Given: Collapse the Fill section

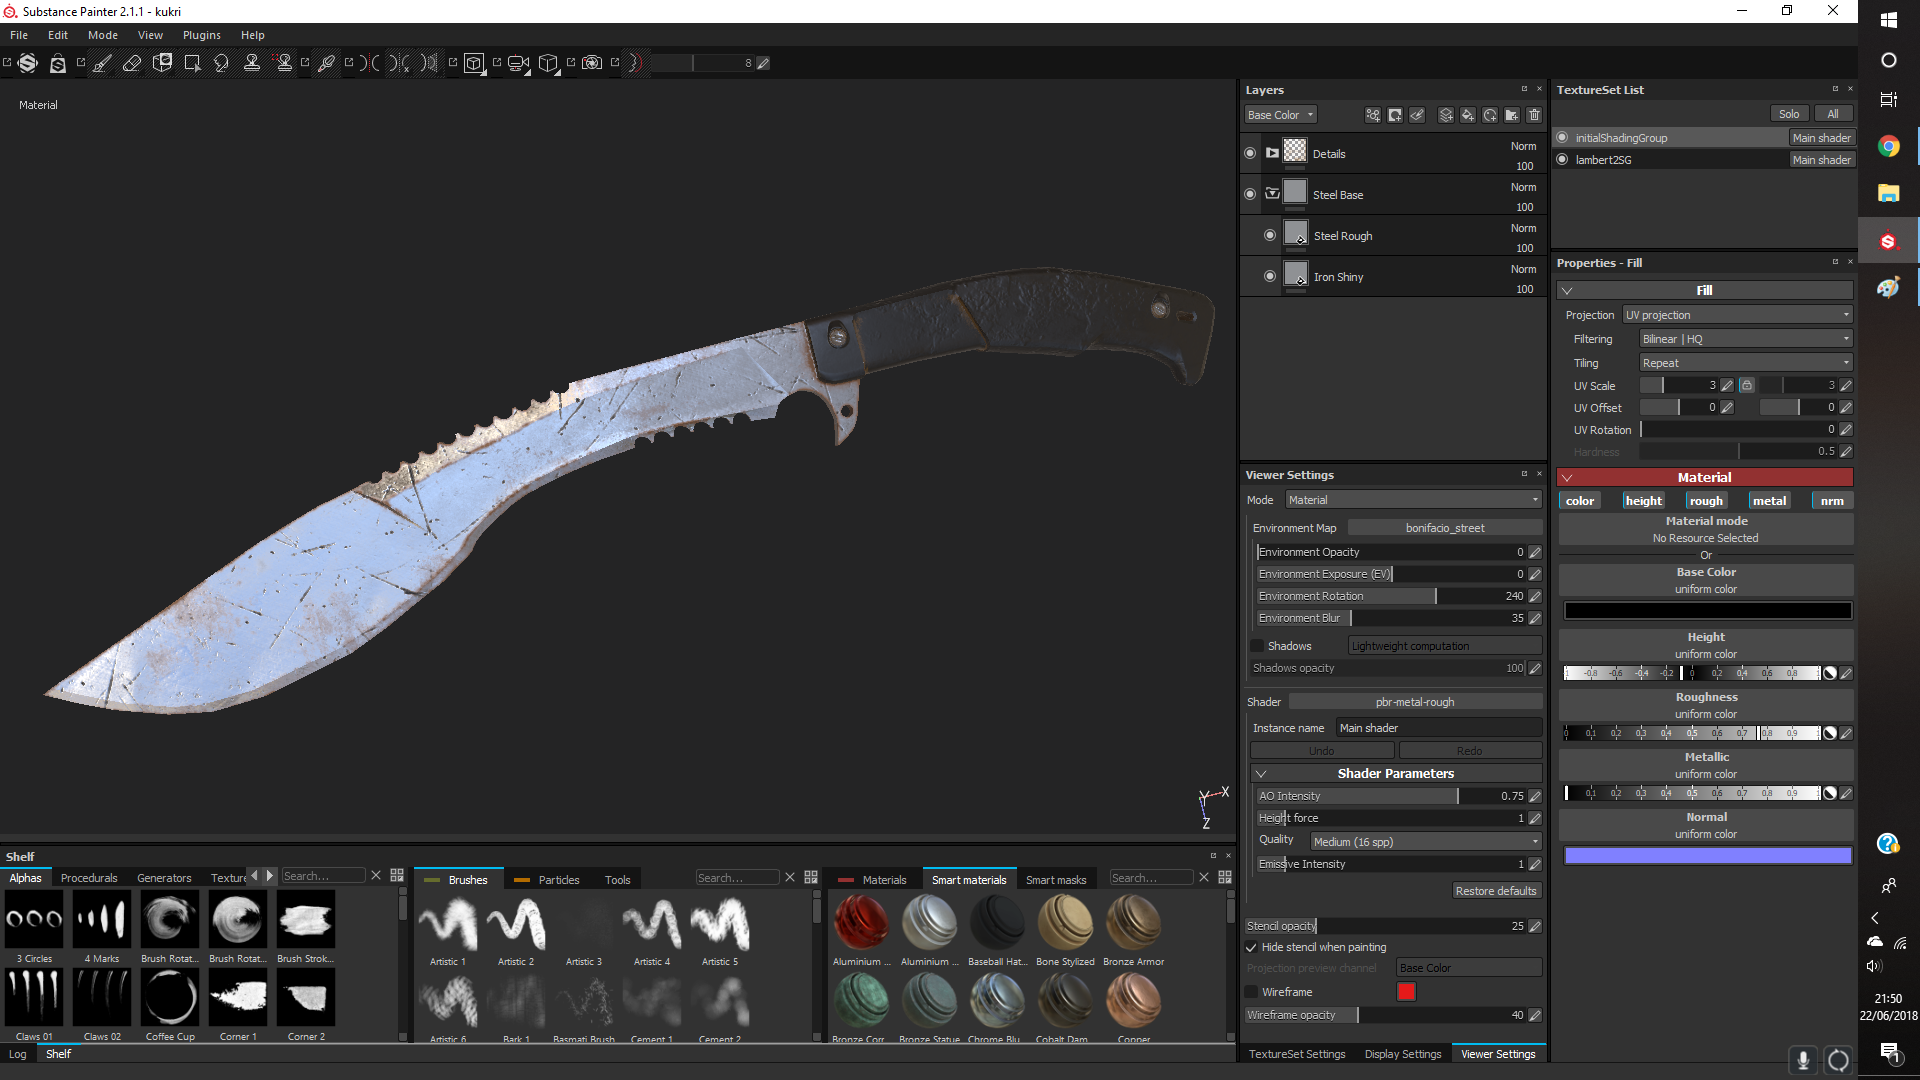Looking at the screenshot, I should pyautogui.click(x=1567, y=291).
